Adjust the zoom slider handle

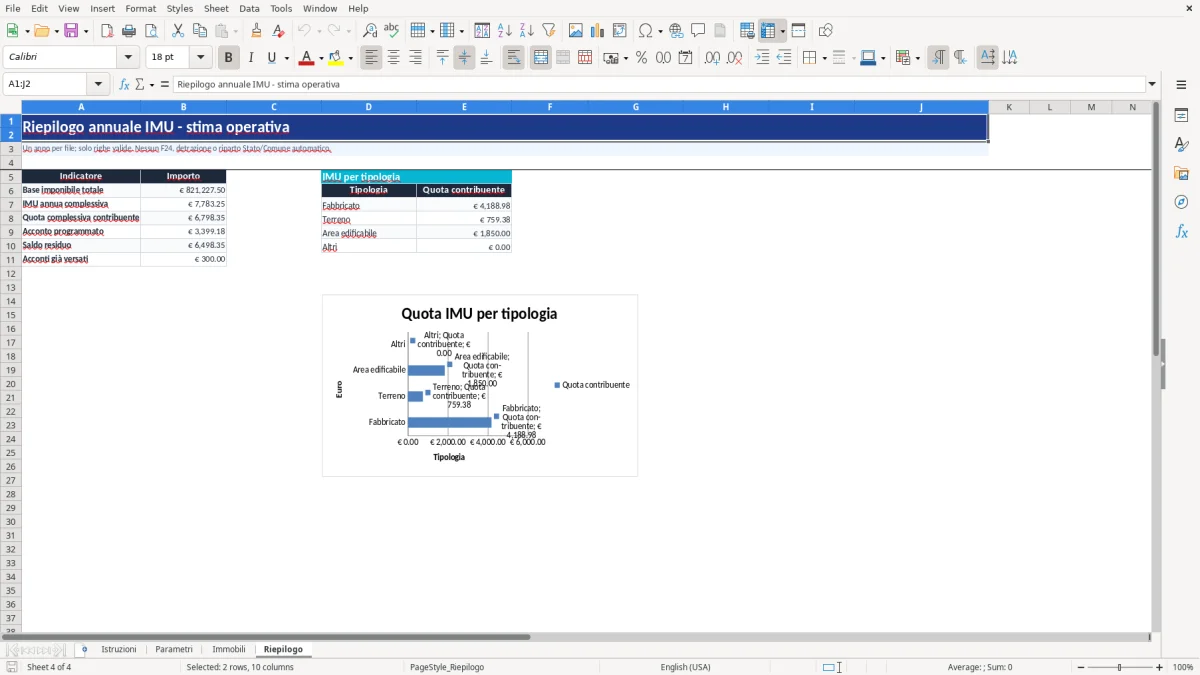(1119, 667)
